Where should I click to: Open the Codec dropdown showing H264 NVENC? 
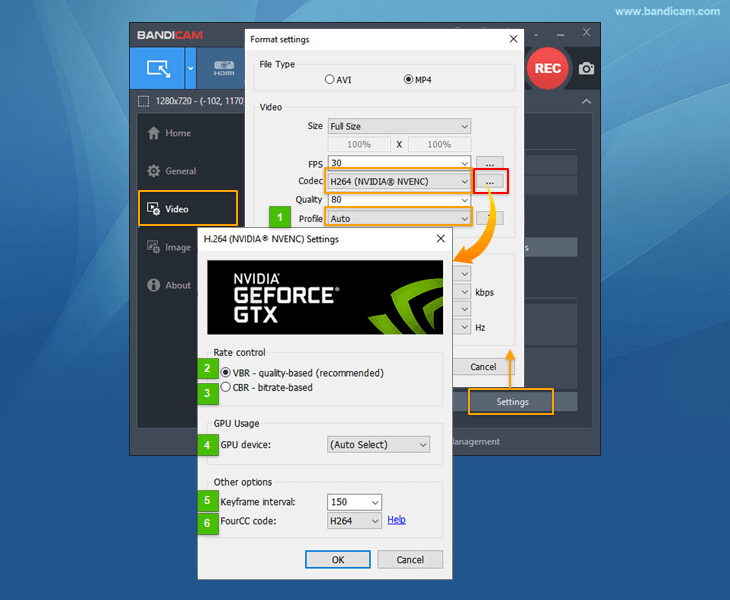pos(399,181)
